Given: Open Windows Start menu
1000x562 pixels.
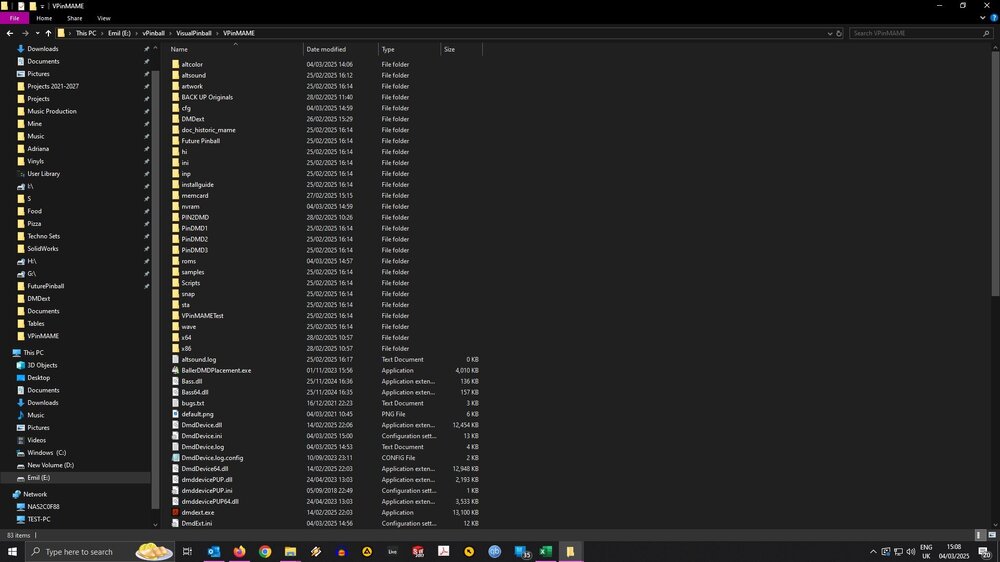Looking at the screenshot, I should pos(12,551).
